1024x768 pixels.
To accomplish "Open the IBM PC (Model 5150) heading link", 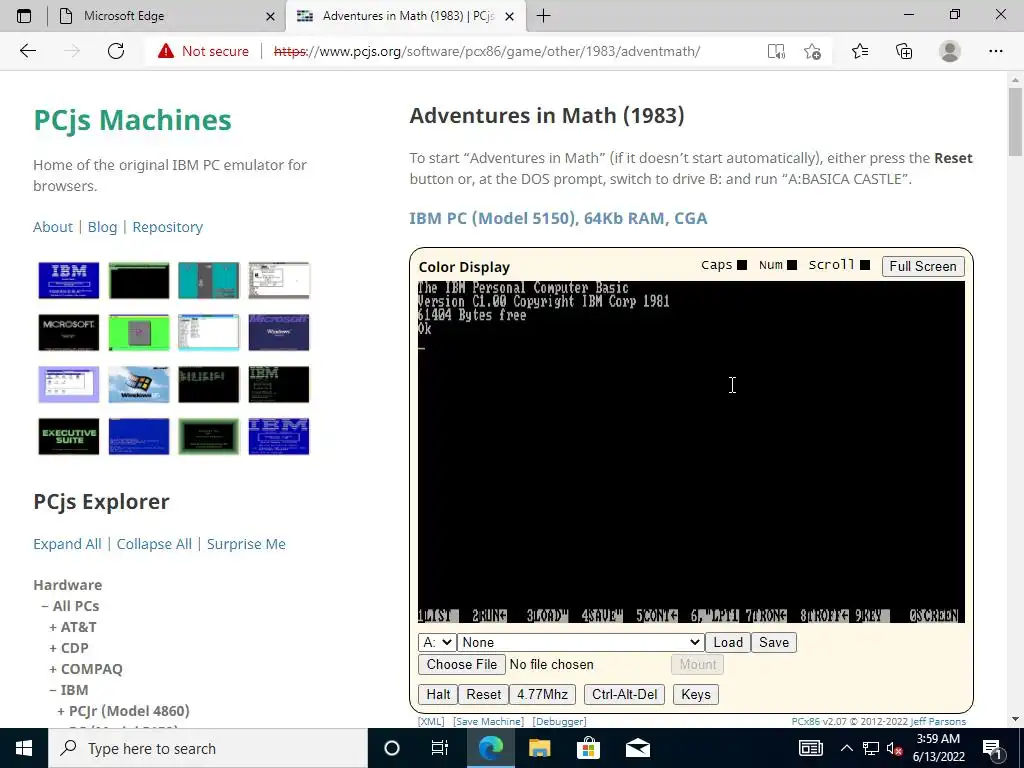I will click(558, 218).
